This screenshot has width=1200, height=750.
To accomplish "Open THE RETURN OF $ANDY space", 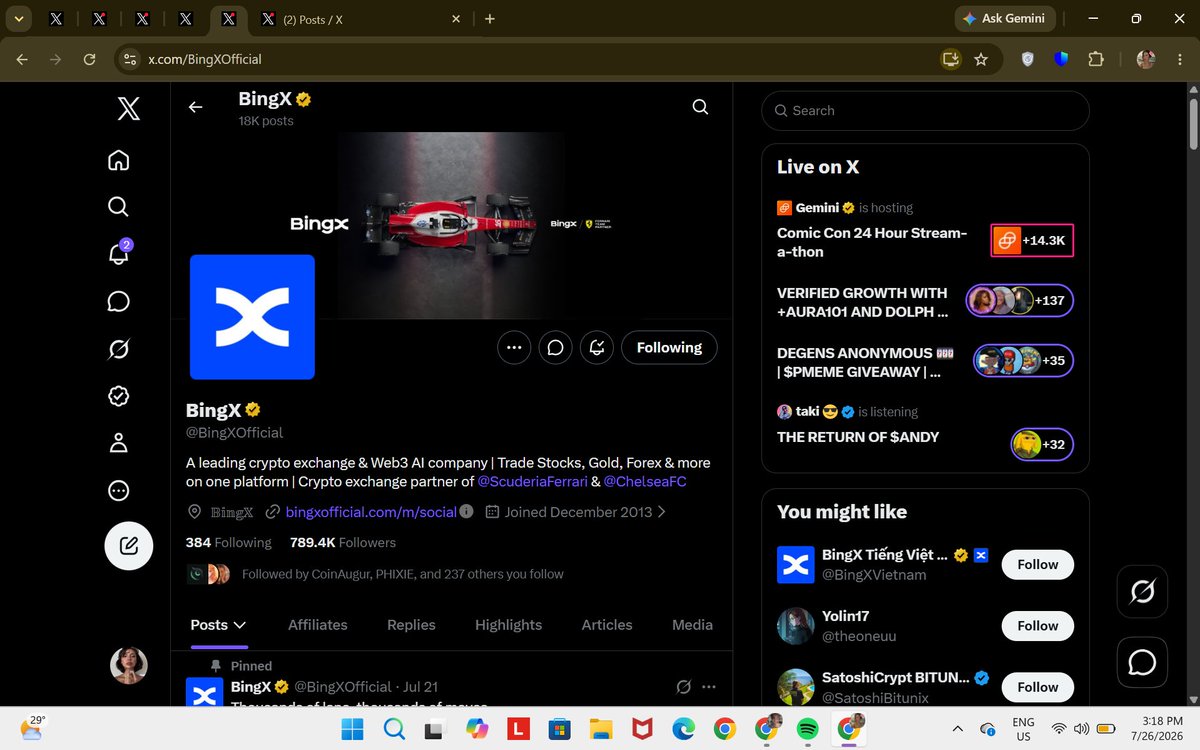I will 858,437.
